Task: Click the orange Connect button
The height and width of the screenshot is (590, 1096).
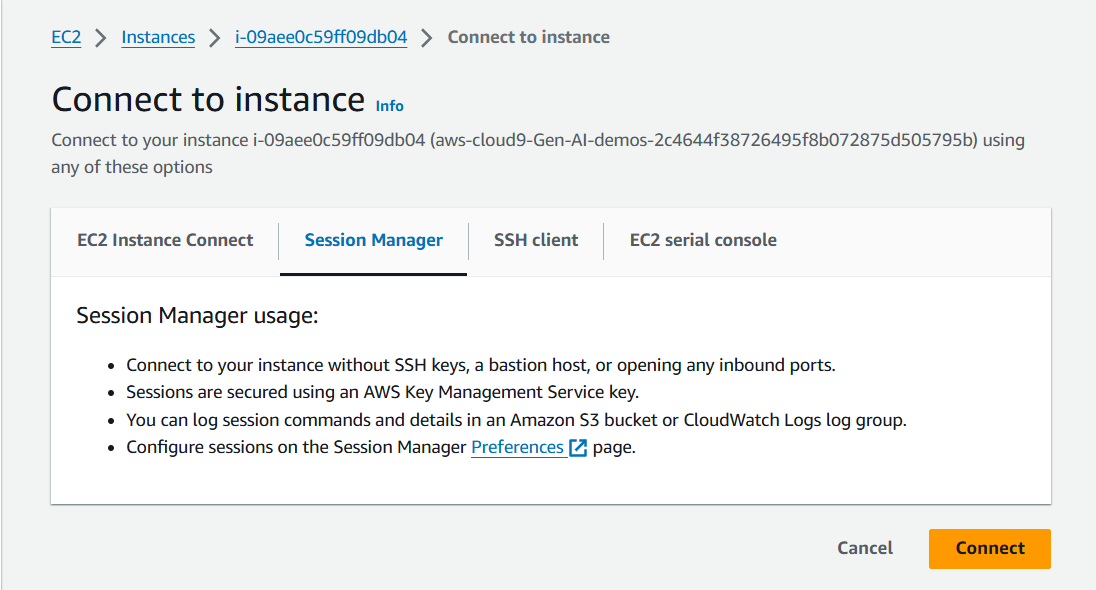Action: pos(990,548)
